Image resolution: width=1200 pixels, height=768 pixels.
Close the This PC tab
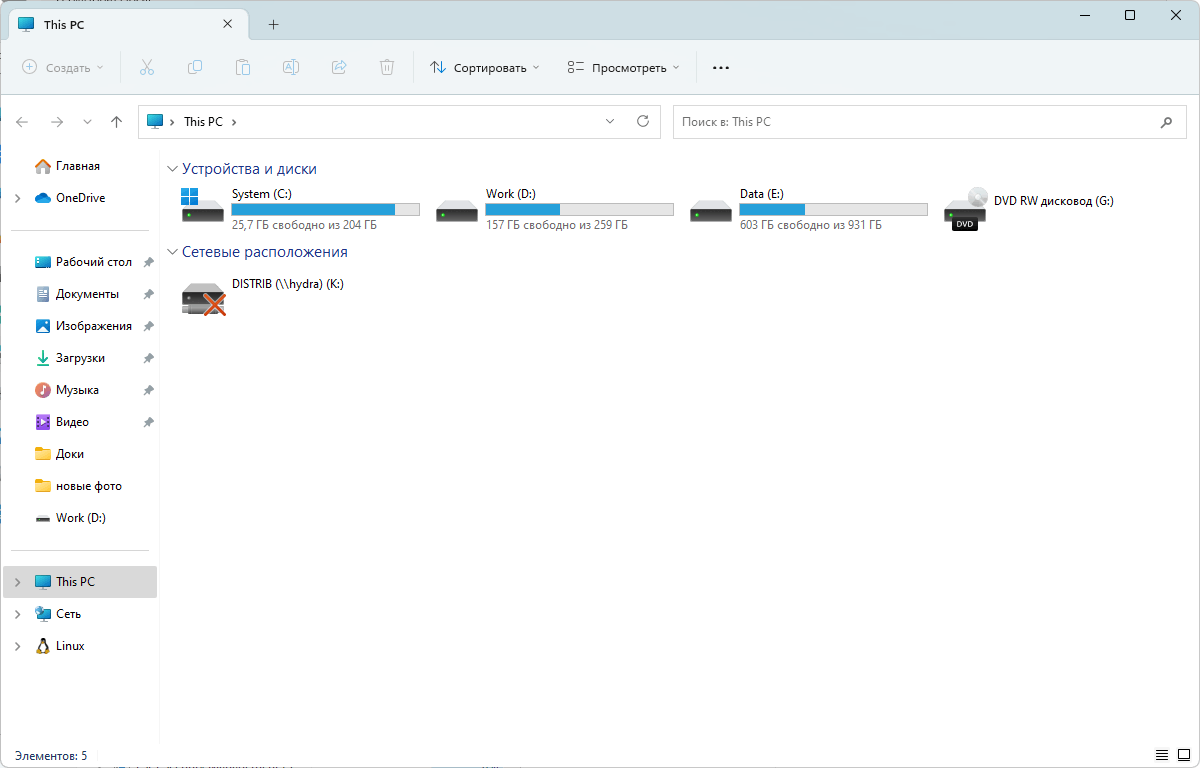point(229,24)
